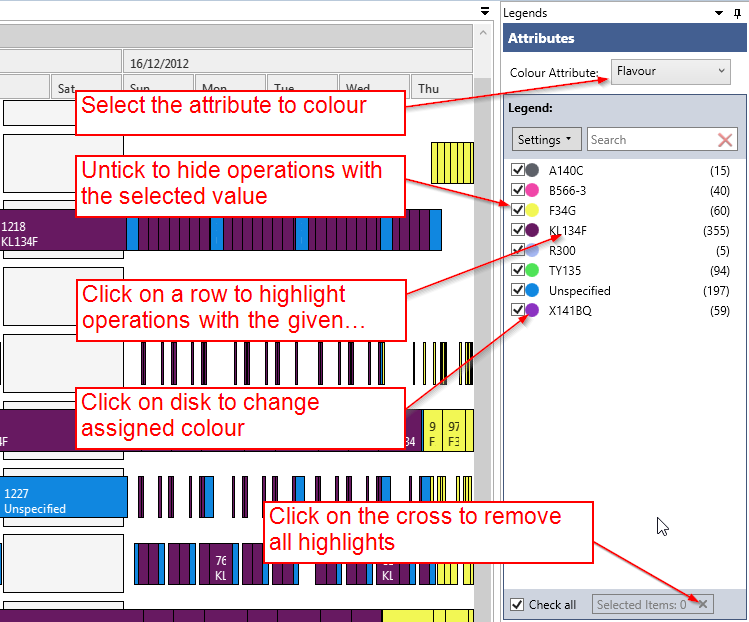This screenshot has width=749, height=622.
Task: Untick the A140C checkbox
Action: tap(518, 171)
